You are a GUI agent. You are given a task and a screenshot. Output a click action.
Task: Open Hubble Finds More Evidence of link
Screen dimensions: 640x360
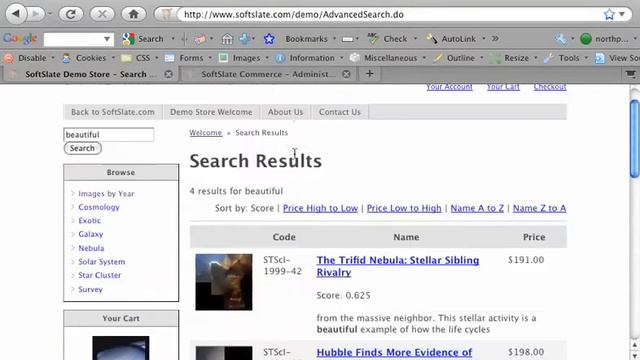point(394,352)
